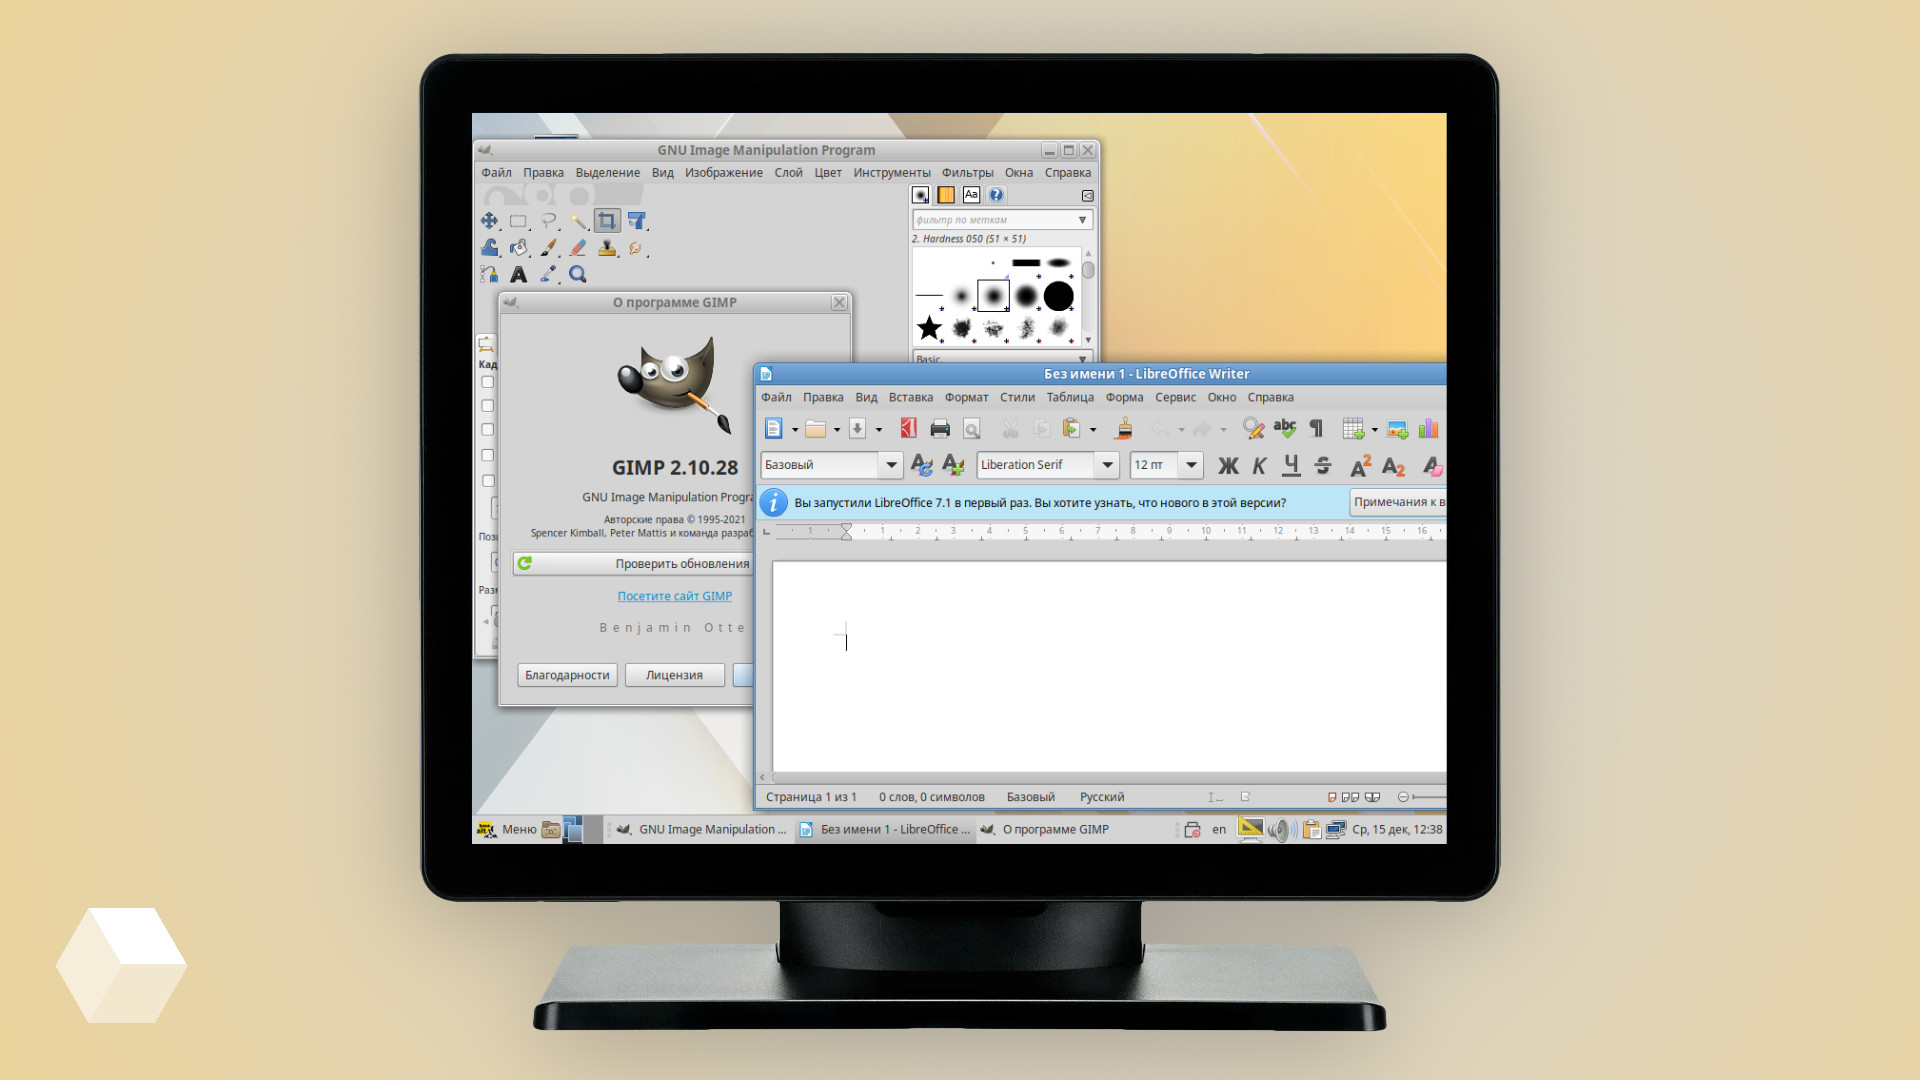1920x1080 pixels.
Task: Select the Unified Transform tool in GIMP
Action: pos(637,221)
